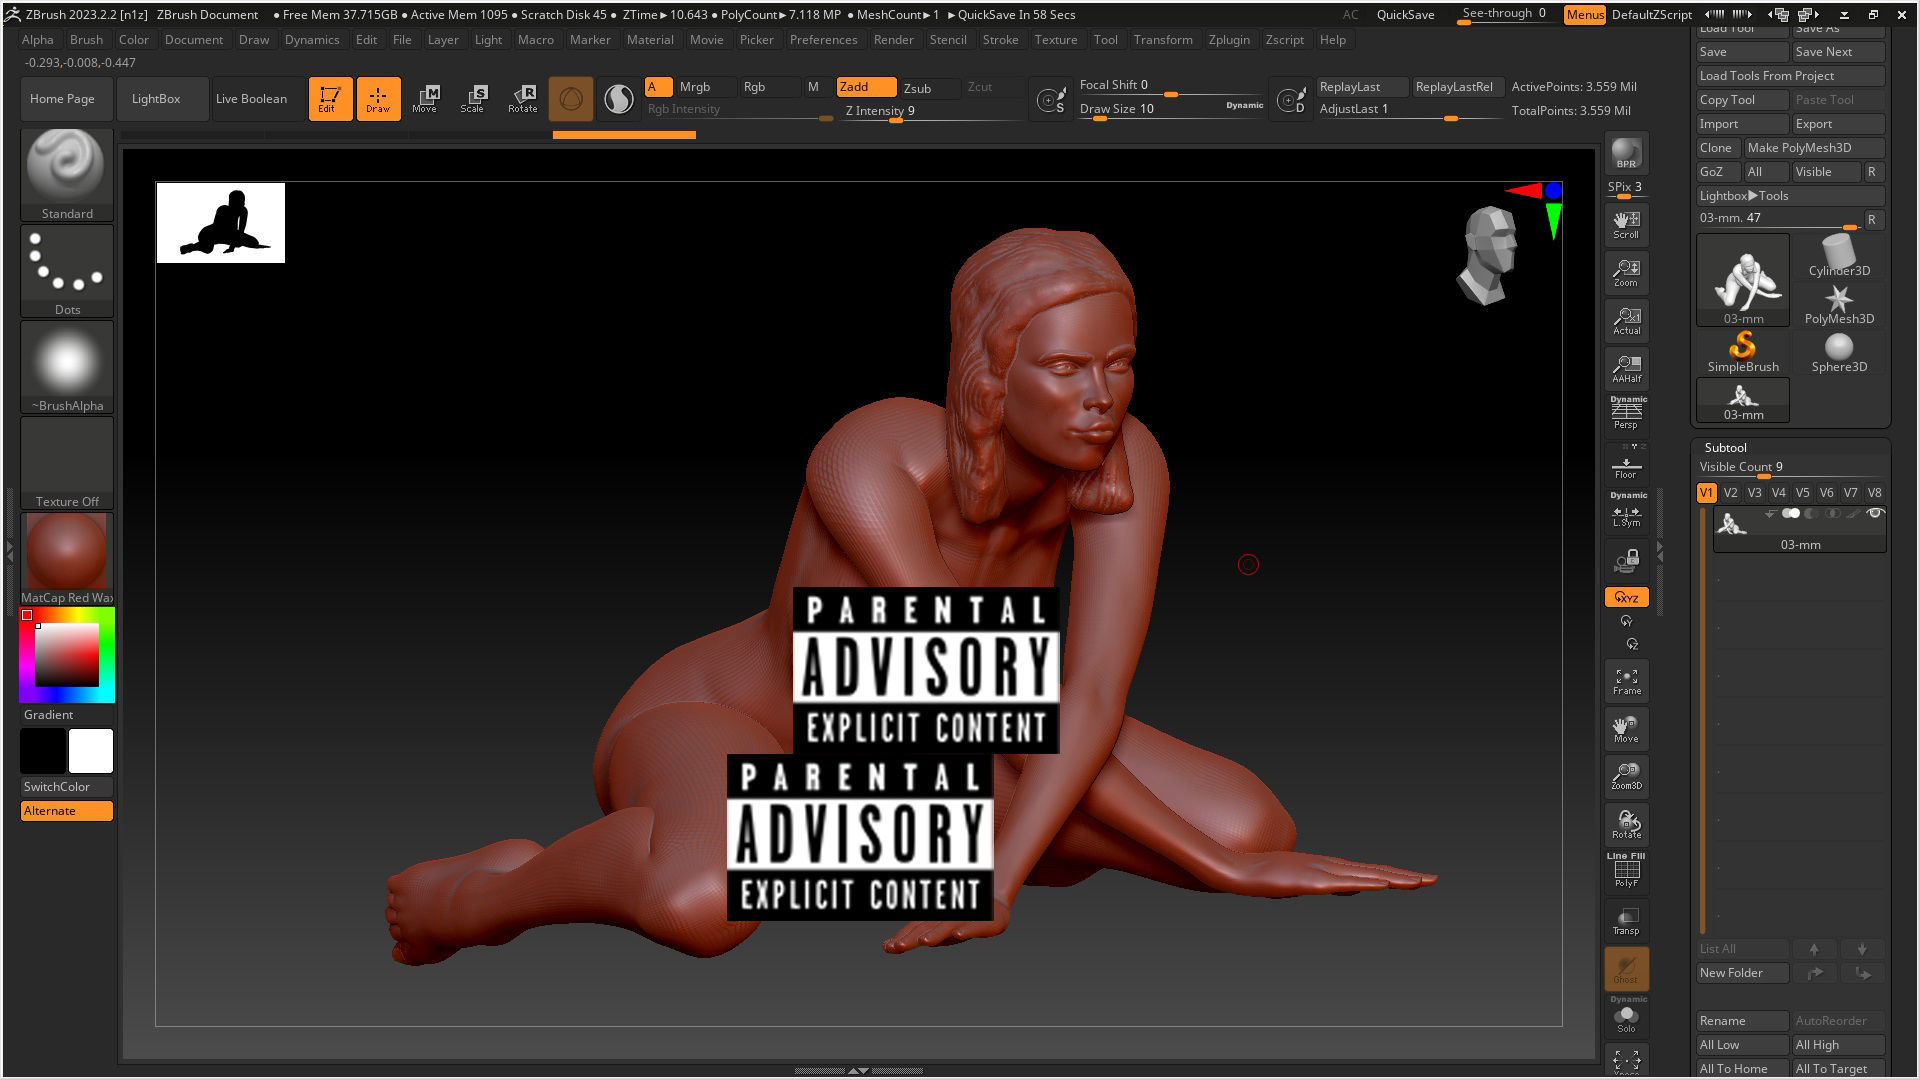The width and height of the screenshot is (1920, 1080).
Task: Set view to Actual size
Action: [1626, 320]
